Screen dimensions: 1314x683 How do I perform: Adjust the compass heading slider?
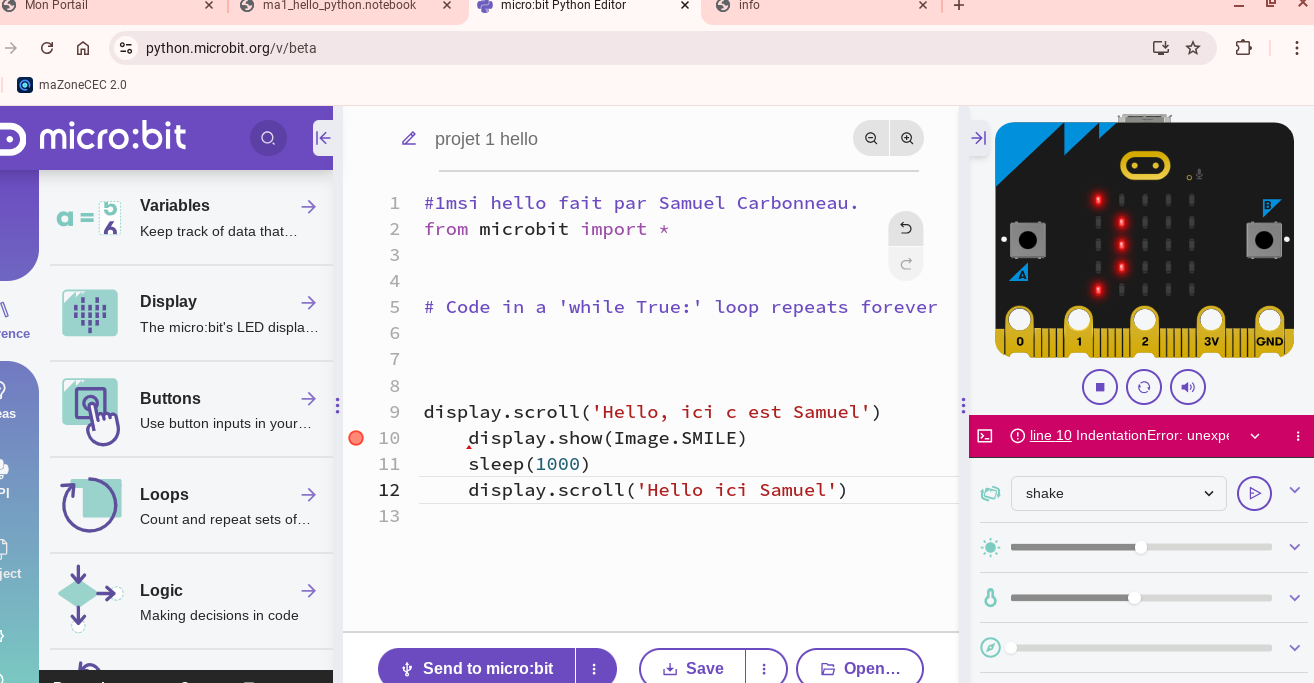pyautogui.click(x=1141, y=647)
